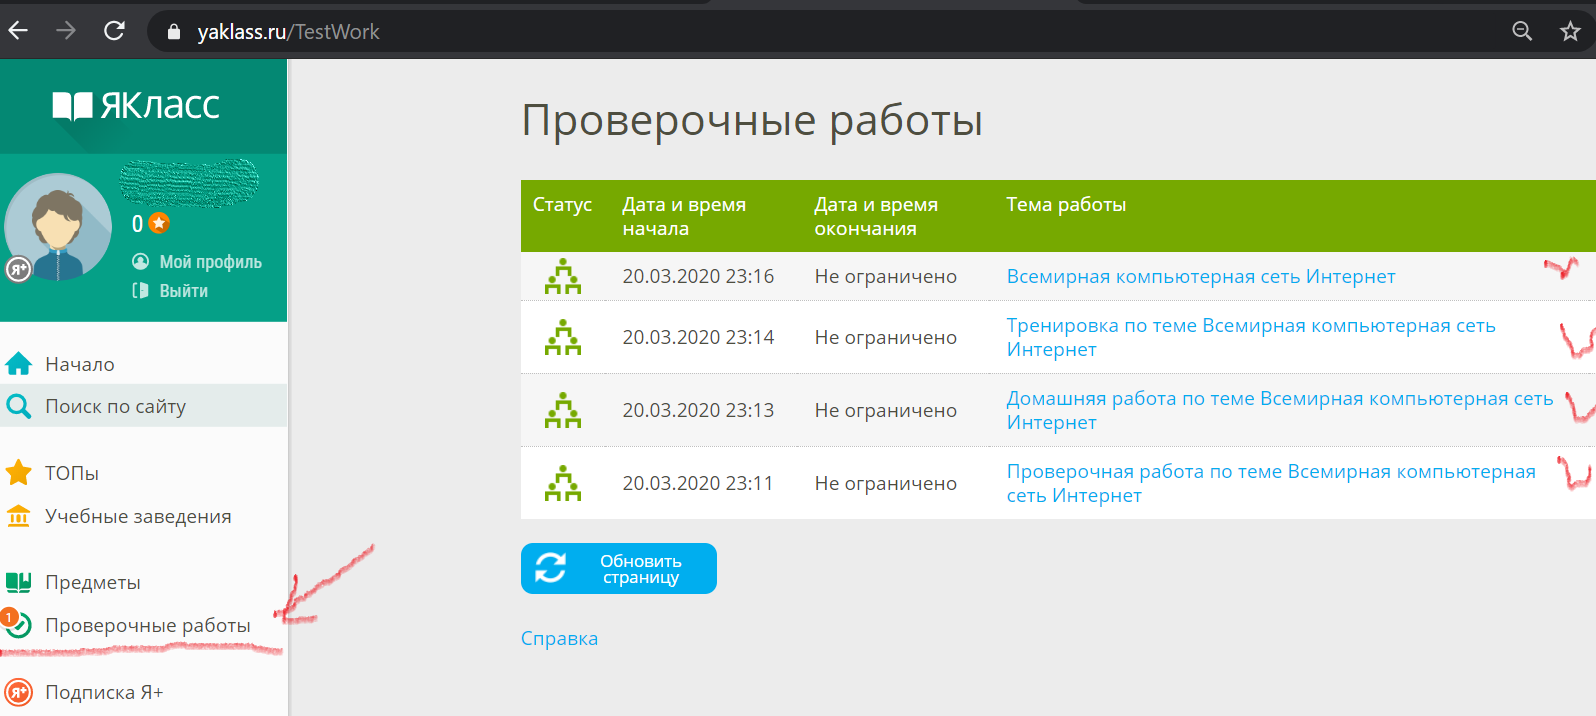Viewport: 1596px width, 716px height.
Task: Bookmark page with star icon
Action: pos(1570,31)
